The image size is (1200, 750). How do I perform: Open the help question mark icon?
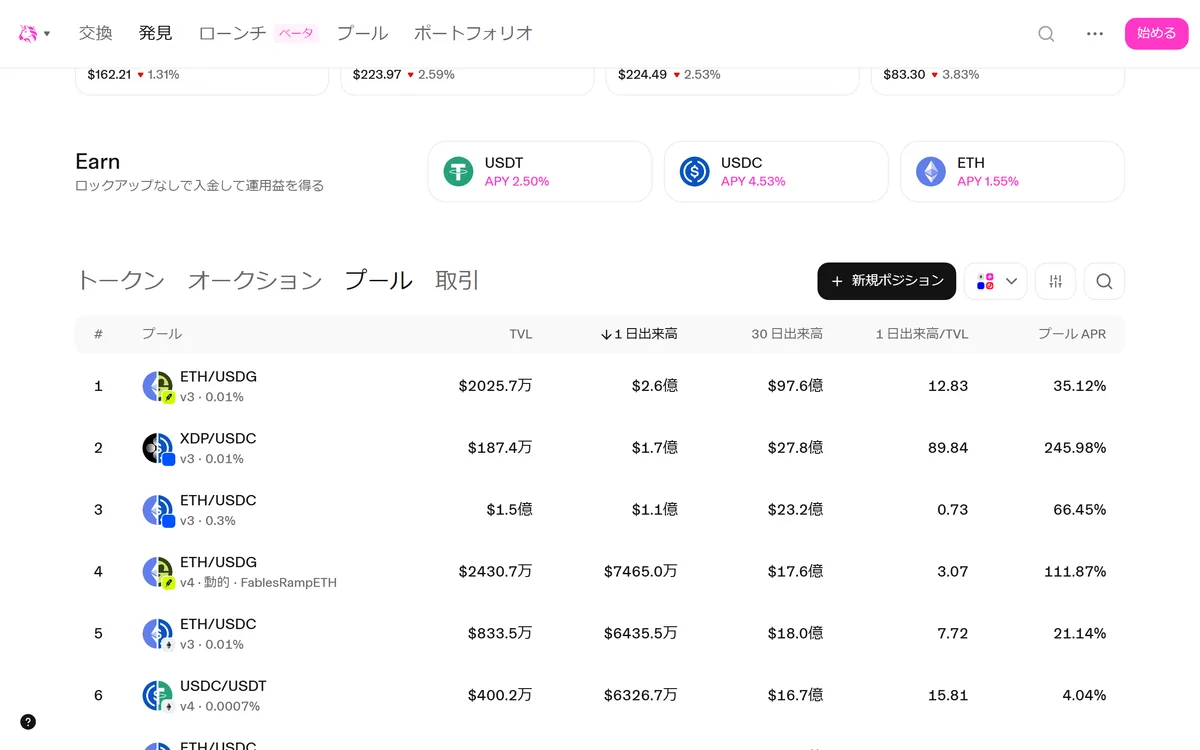pyautogui.click(x=28, y=722)
